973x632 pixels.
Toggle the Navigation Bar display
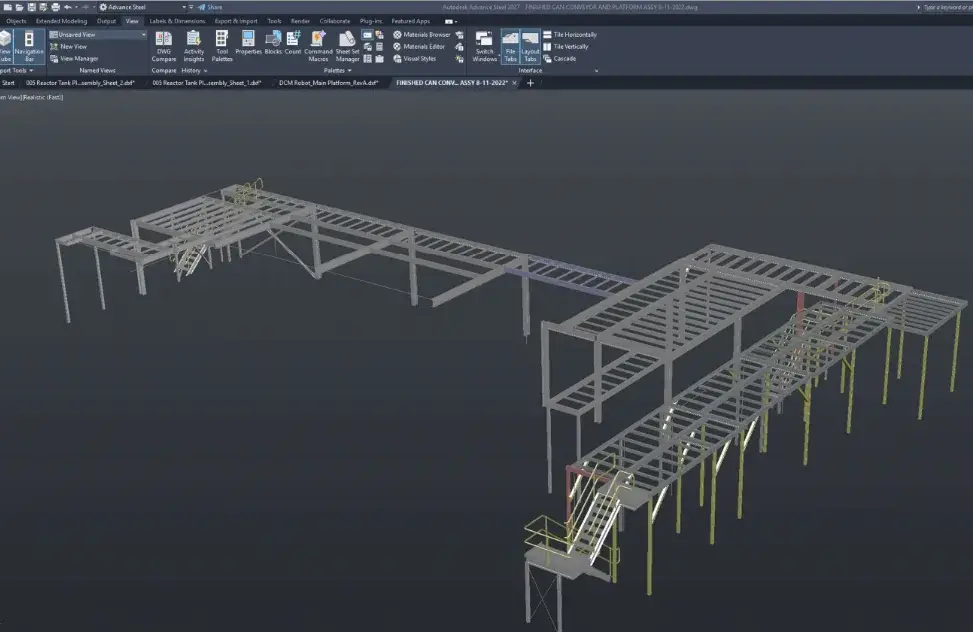[x=29, y=46]
